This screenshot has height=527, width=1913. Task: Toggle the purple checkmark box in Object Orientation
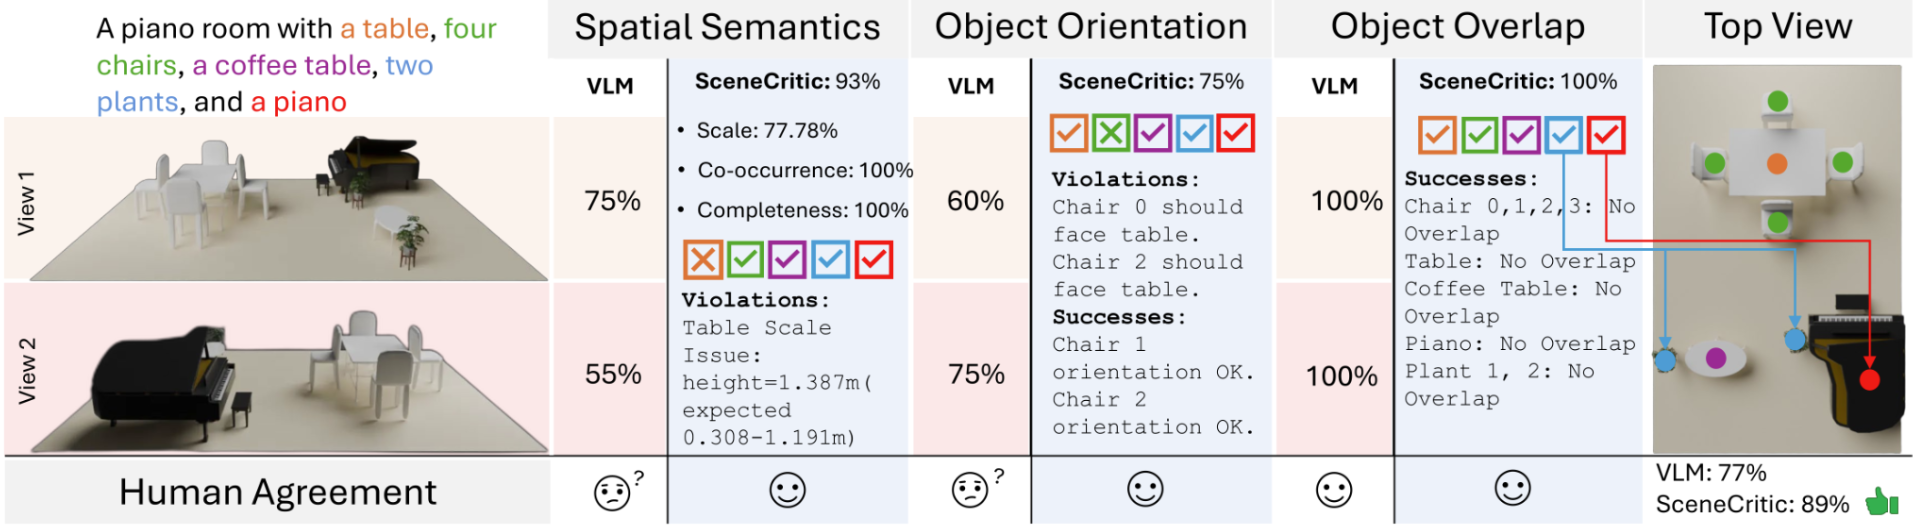(x=1153, y=133)
